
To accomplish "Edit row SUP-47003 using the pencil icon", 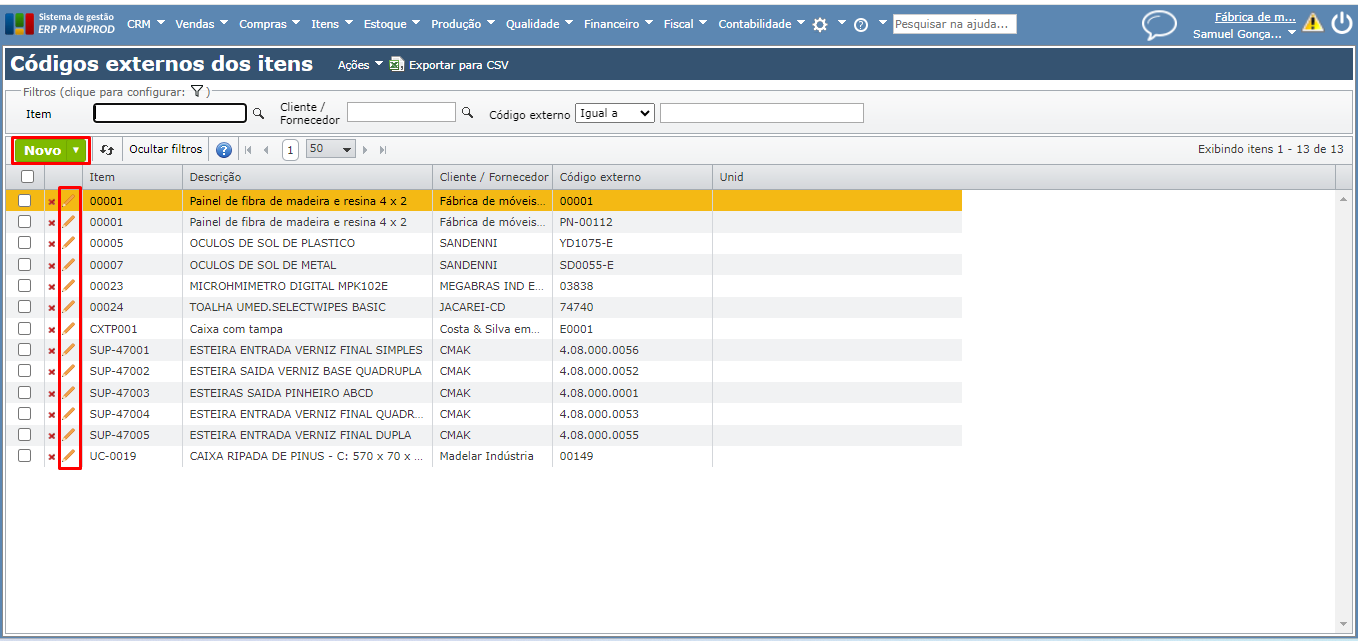I will tap(69, 392).
